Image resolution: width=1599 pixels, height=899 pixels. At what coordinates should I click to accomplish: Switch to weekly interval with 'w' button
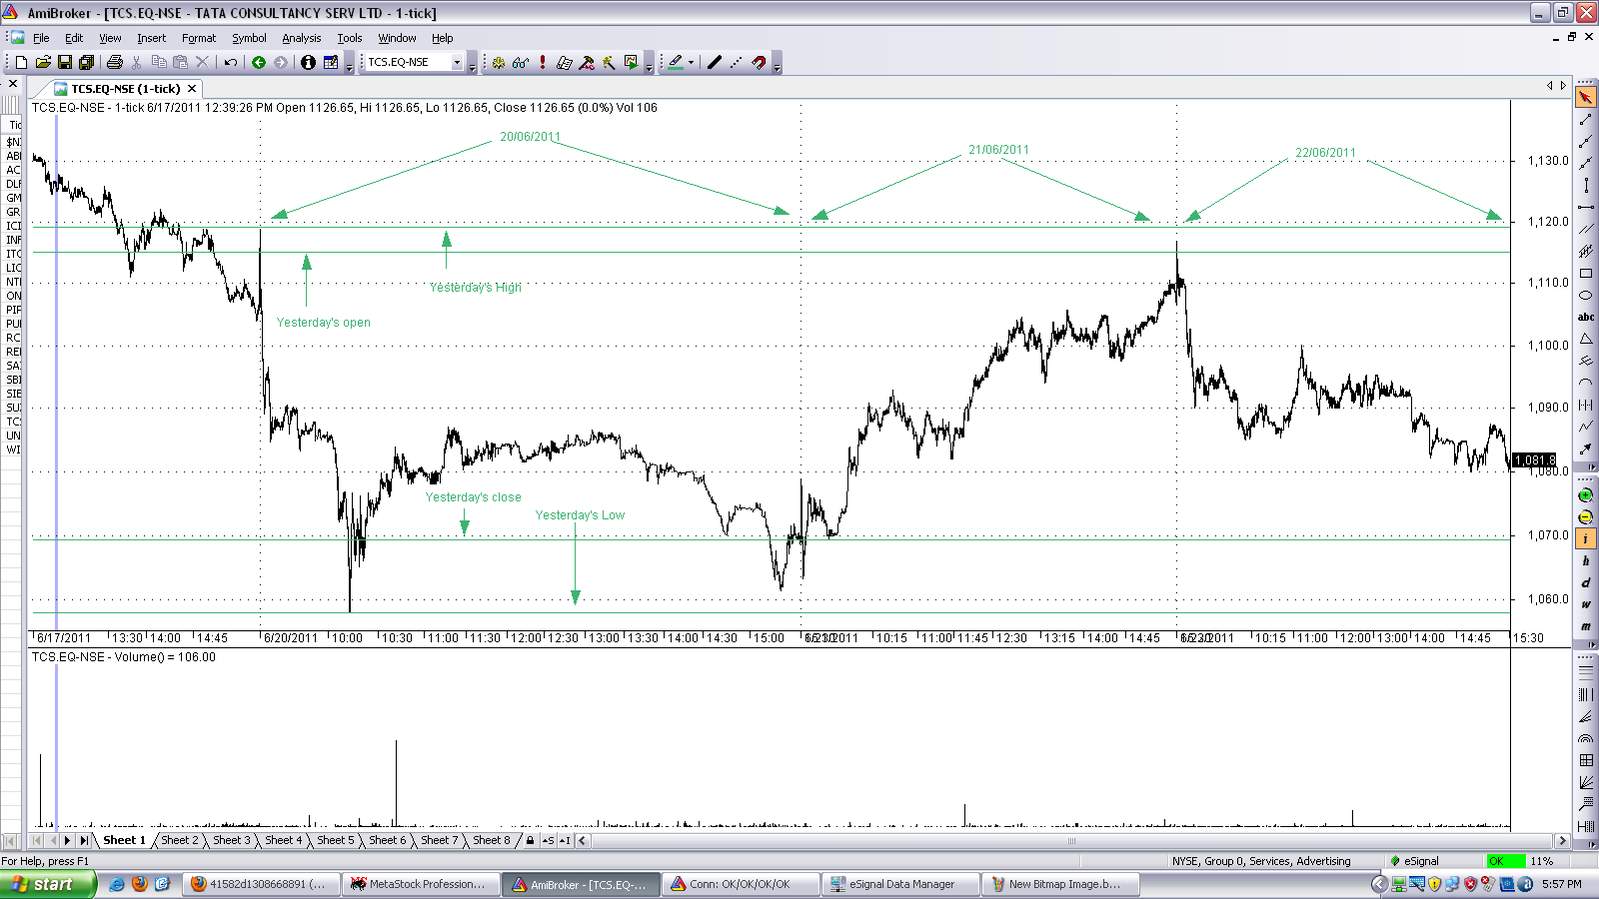[x=1586, y=605]
